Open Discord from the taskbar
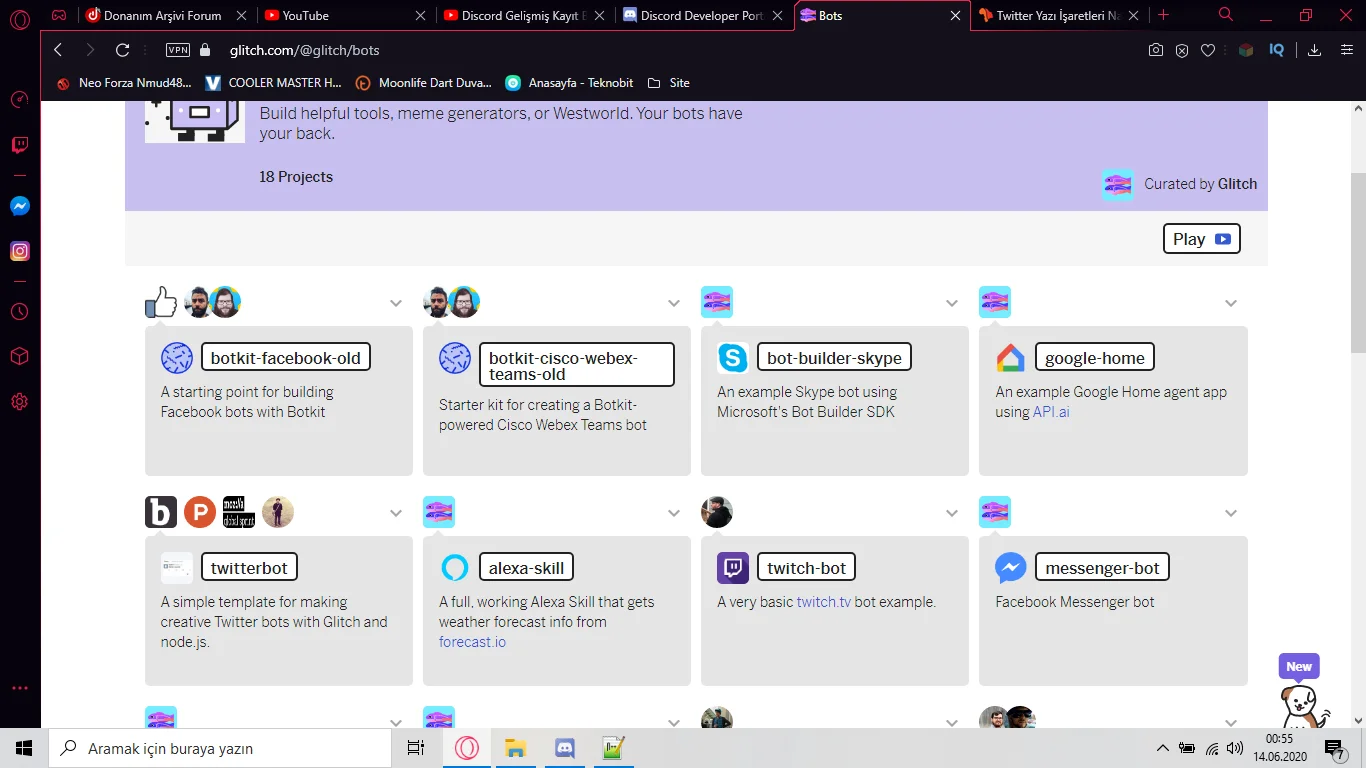This screenshot has height=768, width=1366. coord(564,748)
